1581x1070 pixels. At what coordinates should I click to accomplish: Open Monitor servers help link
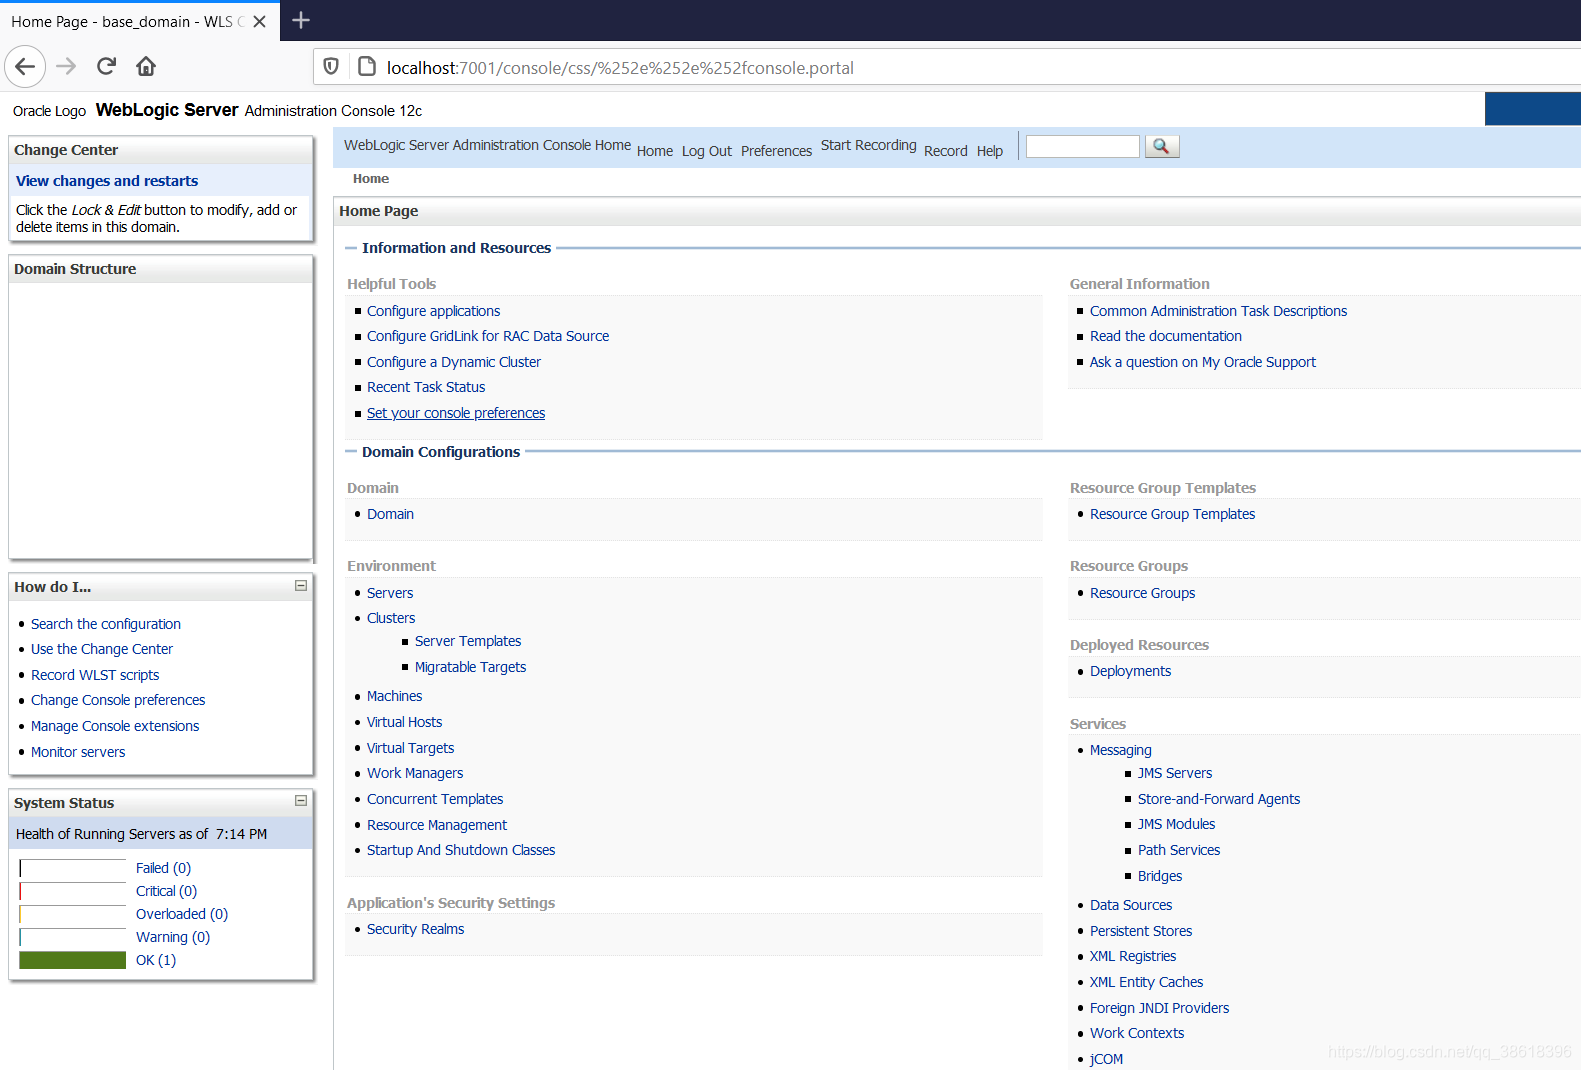(x=78, y=752)
